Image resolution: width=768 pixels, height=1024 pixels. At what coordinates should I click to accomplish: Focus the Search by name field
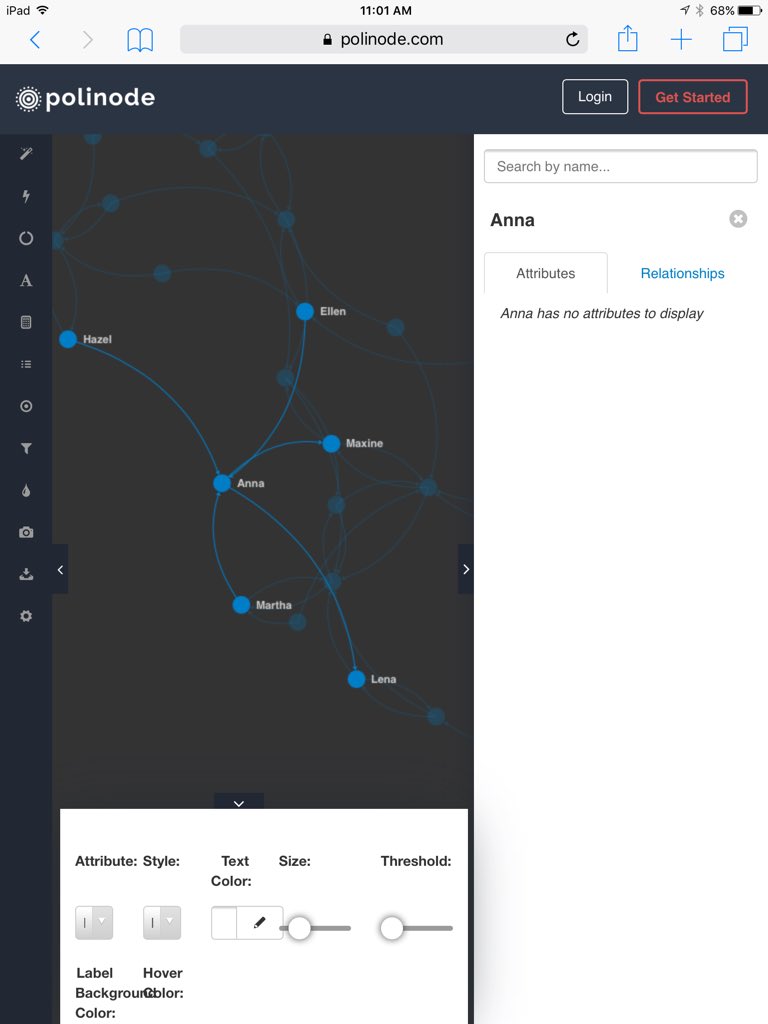(x=620, y=167)
